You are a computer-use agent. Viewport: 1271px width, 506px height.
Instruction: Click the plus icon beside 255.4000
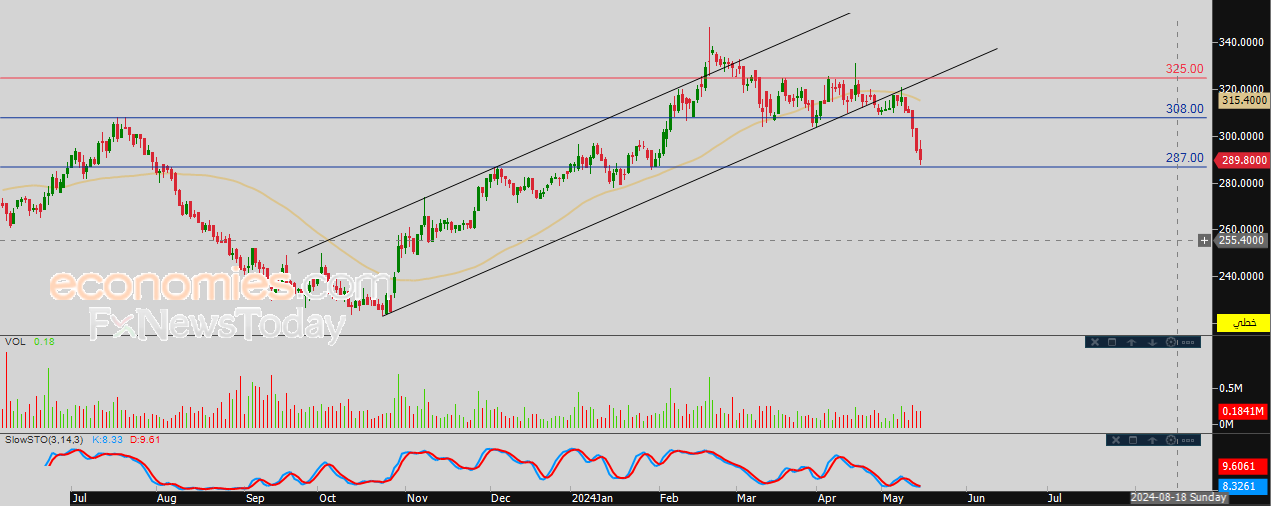1204,240
